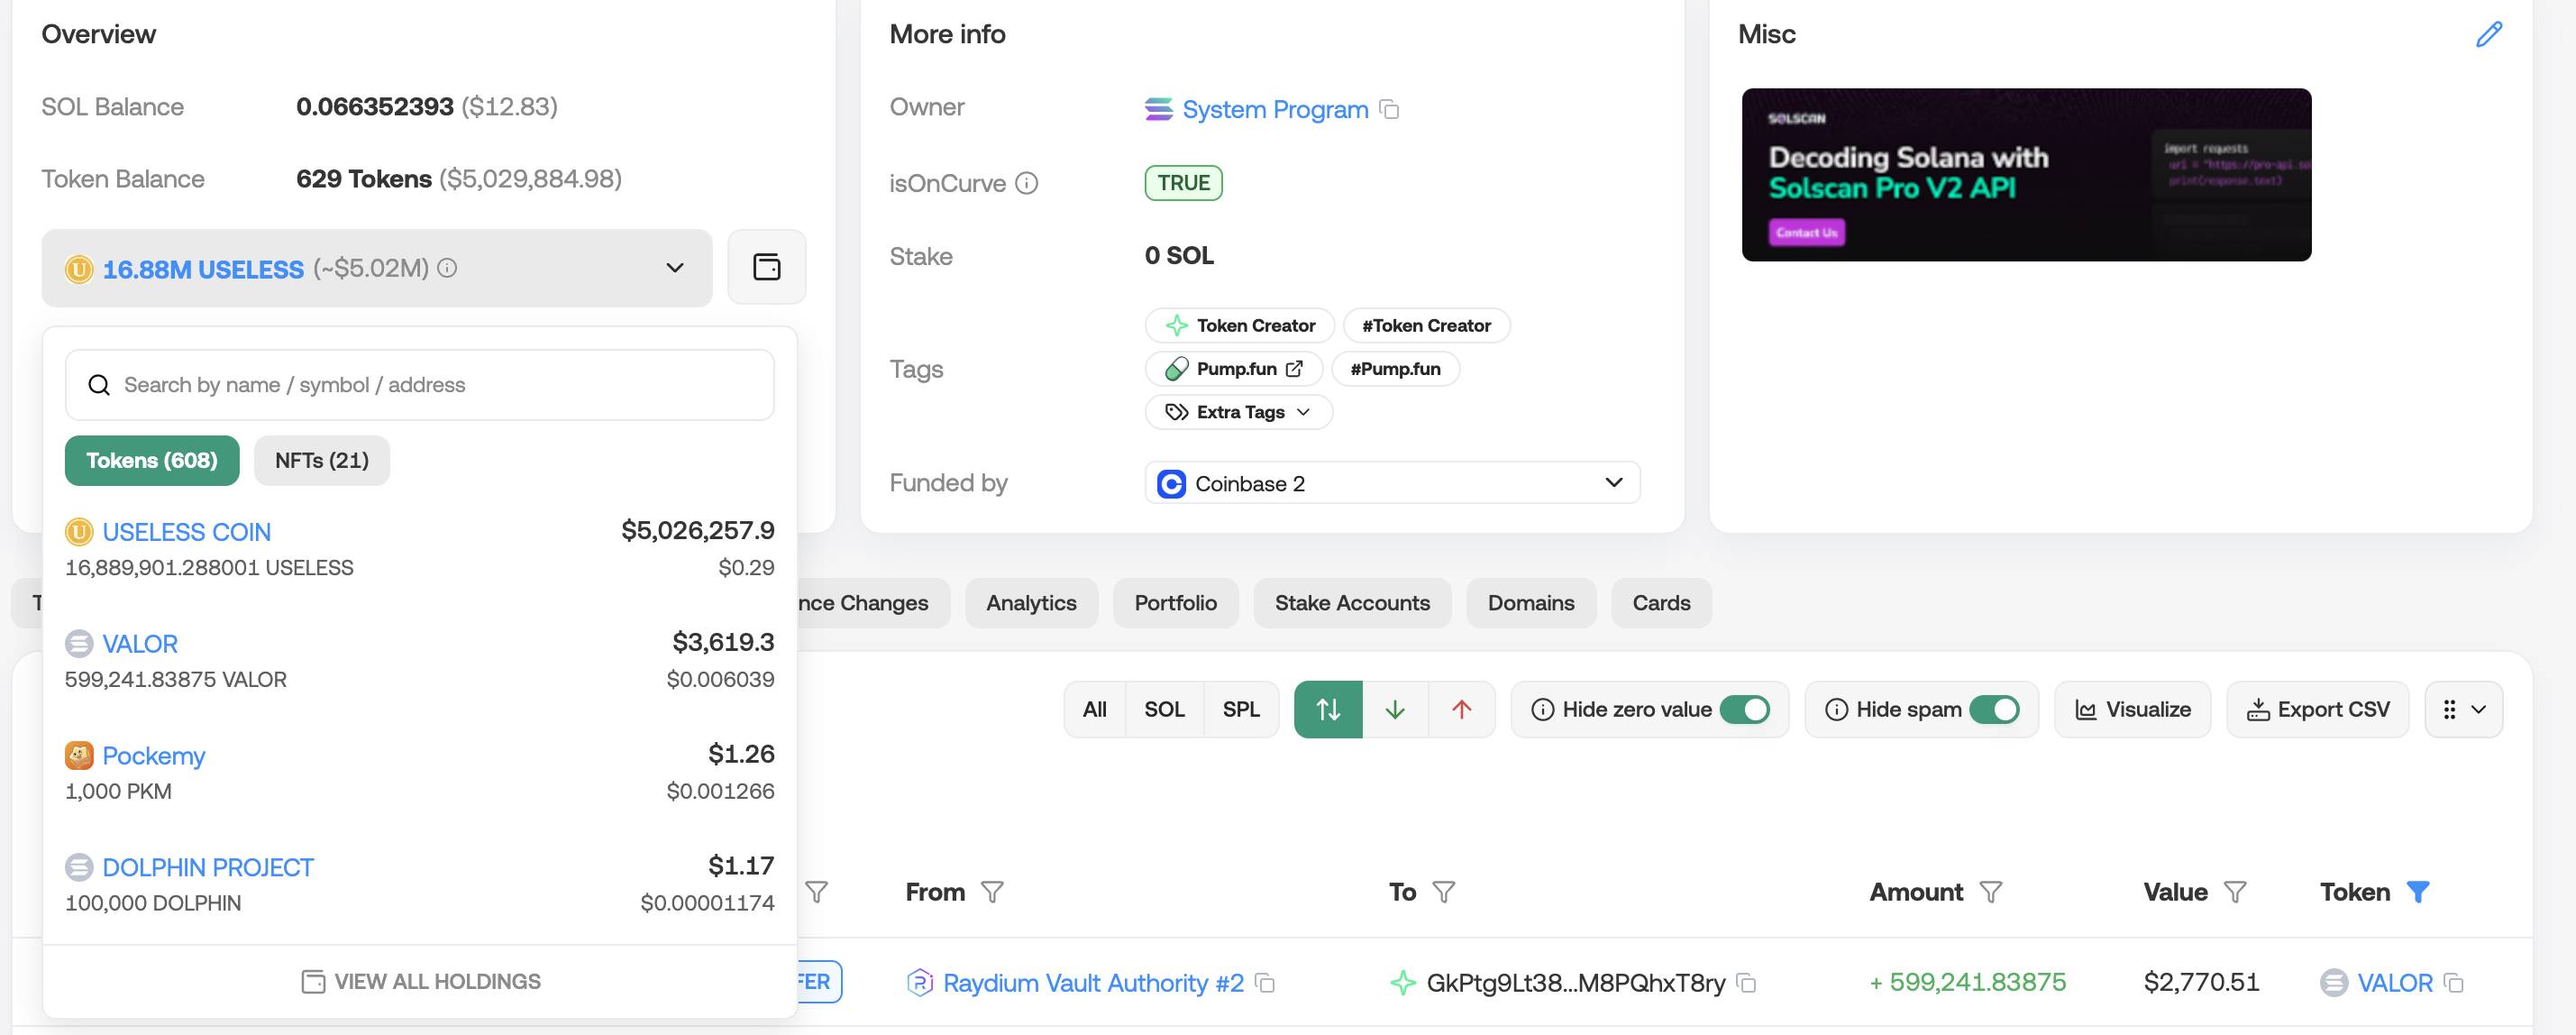Click the Amount column filter icon
Image resolution: width=2576 pixels, height=1035 pixels.
coord(1990,892)
